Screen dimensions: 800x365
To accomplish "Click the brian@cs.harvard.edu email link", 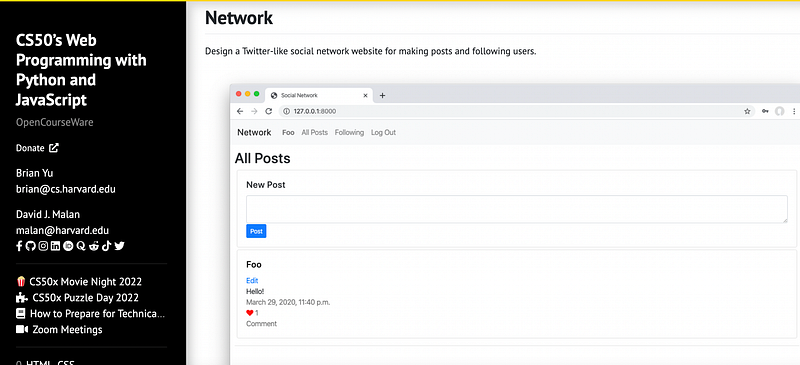I will pyautogui.click(x=66, y=189).
